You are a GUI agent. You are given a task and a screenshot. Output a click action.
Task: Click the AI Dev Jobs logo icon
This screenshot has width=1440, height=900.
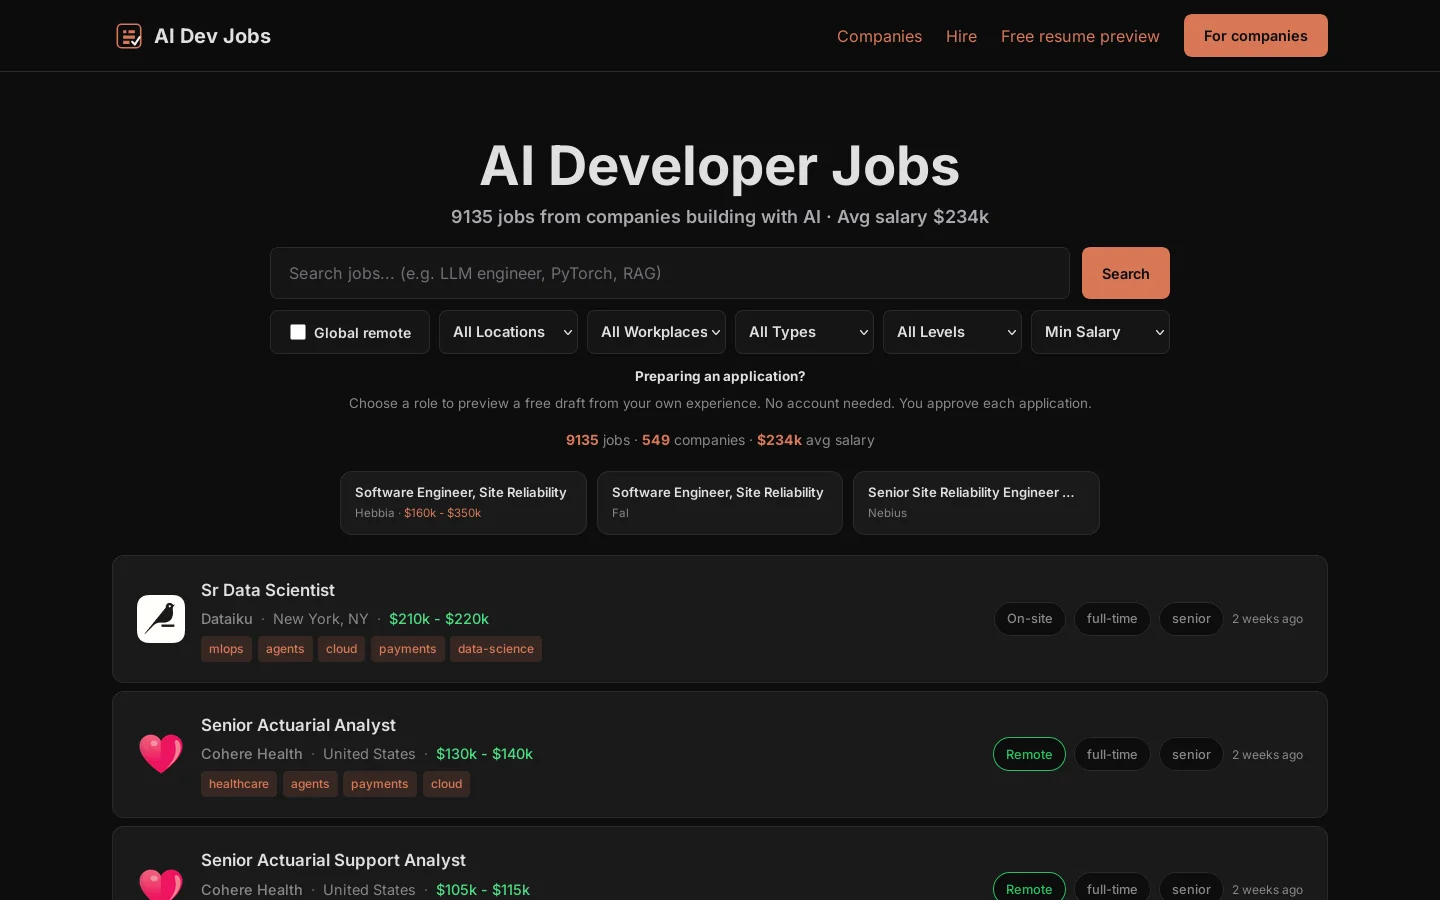(129, 36)
